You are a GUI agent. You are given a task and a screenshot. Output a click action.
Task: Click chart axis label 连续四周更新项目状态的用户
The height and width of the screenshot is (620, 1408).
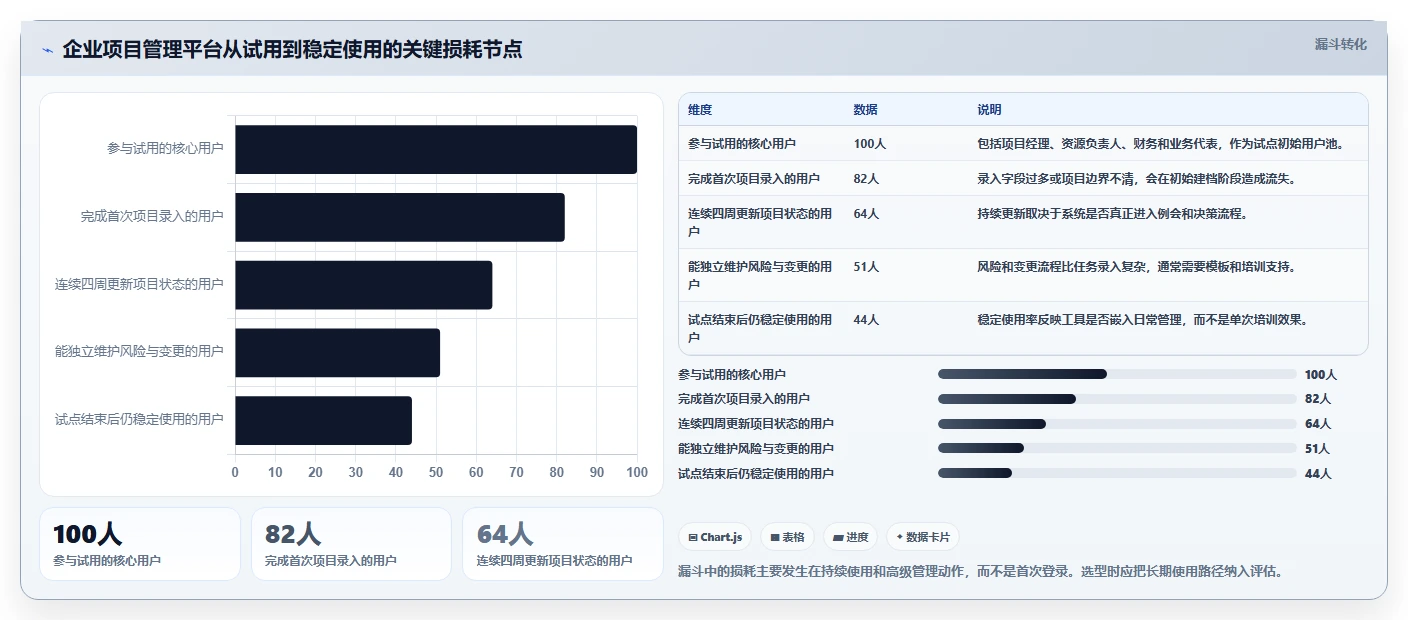pyautogui.click(x=139, y=285)
